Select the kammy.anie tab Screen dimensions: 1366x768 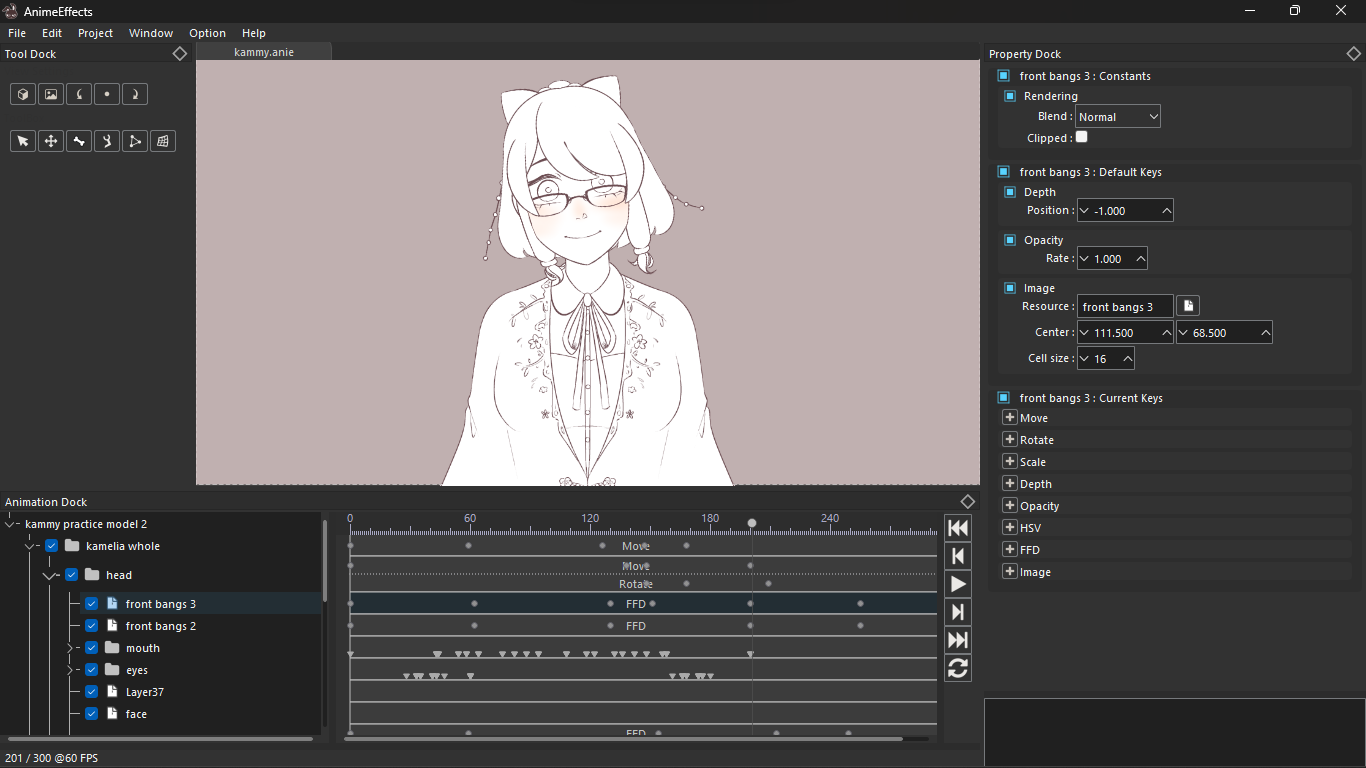pos(264,52)
